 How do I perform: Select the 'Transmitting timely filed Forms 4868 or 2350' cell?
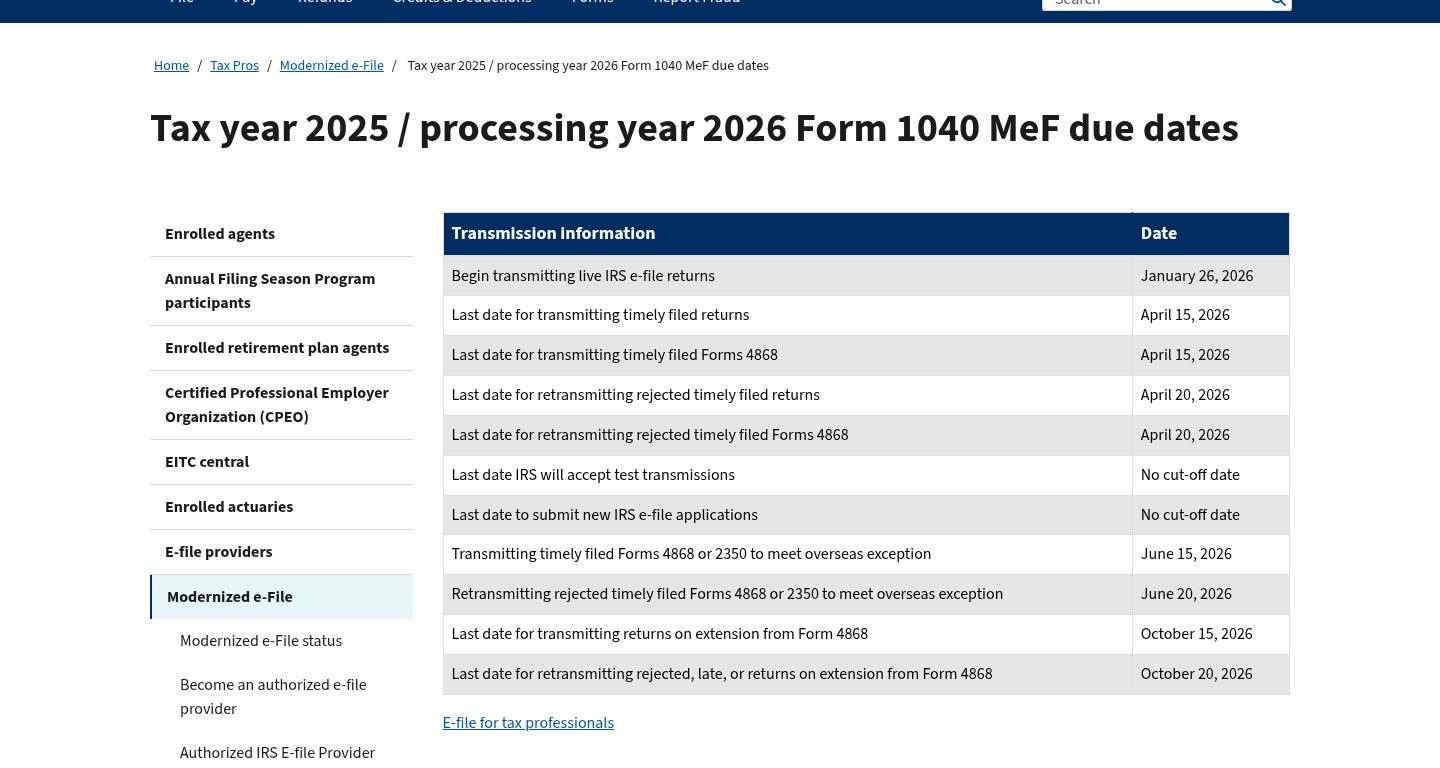point(788,555)
